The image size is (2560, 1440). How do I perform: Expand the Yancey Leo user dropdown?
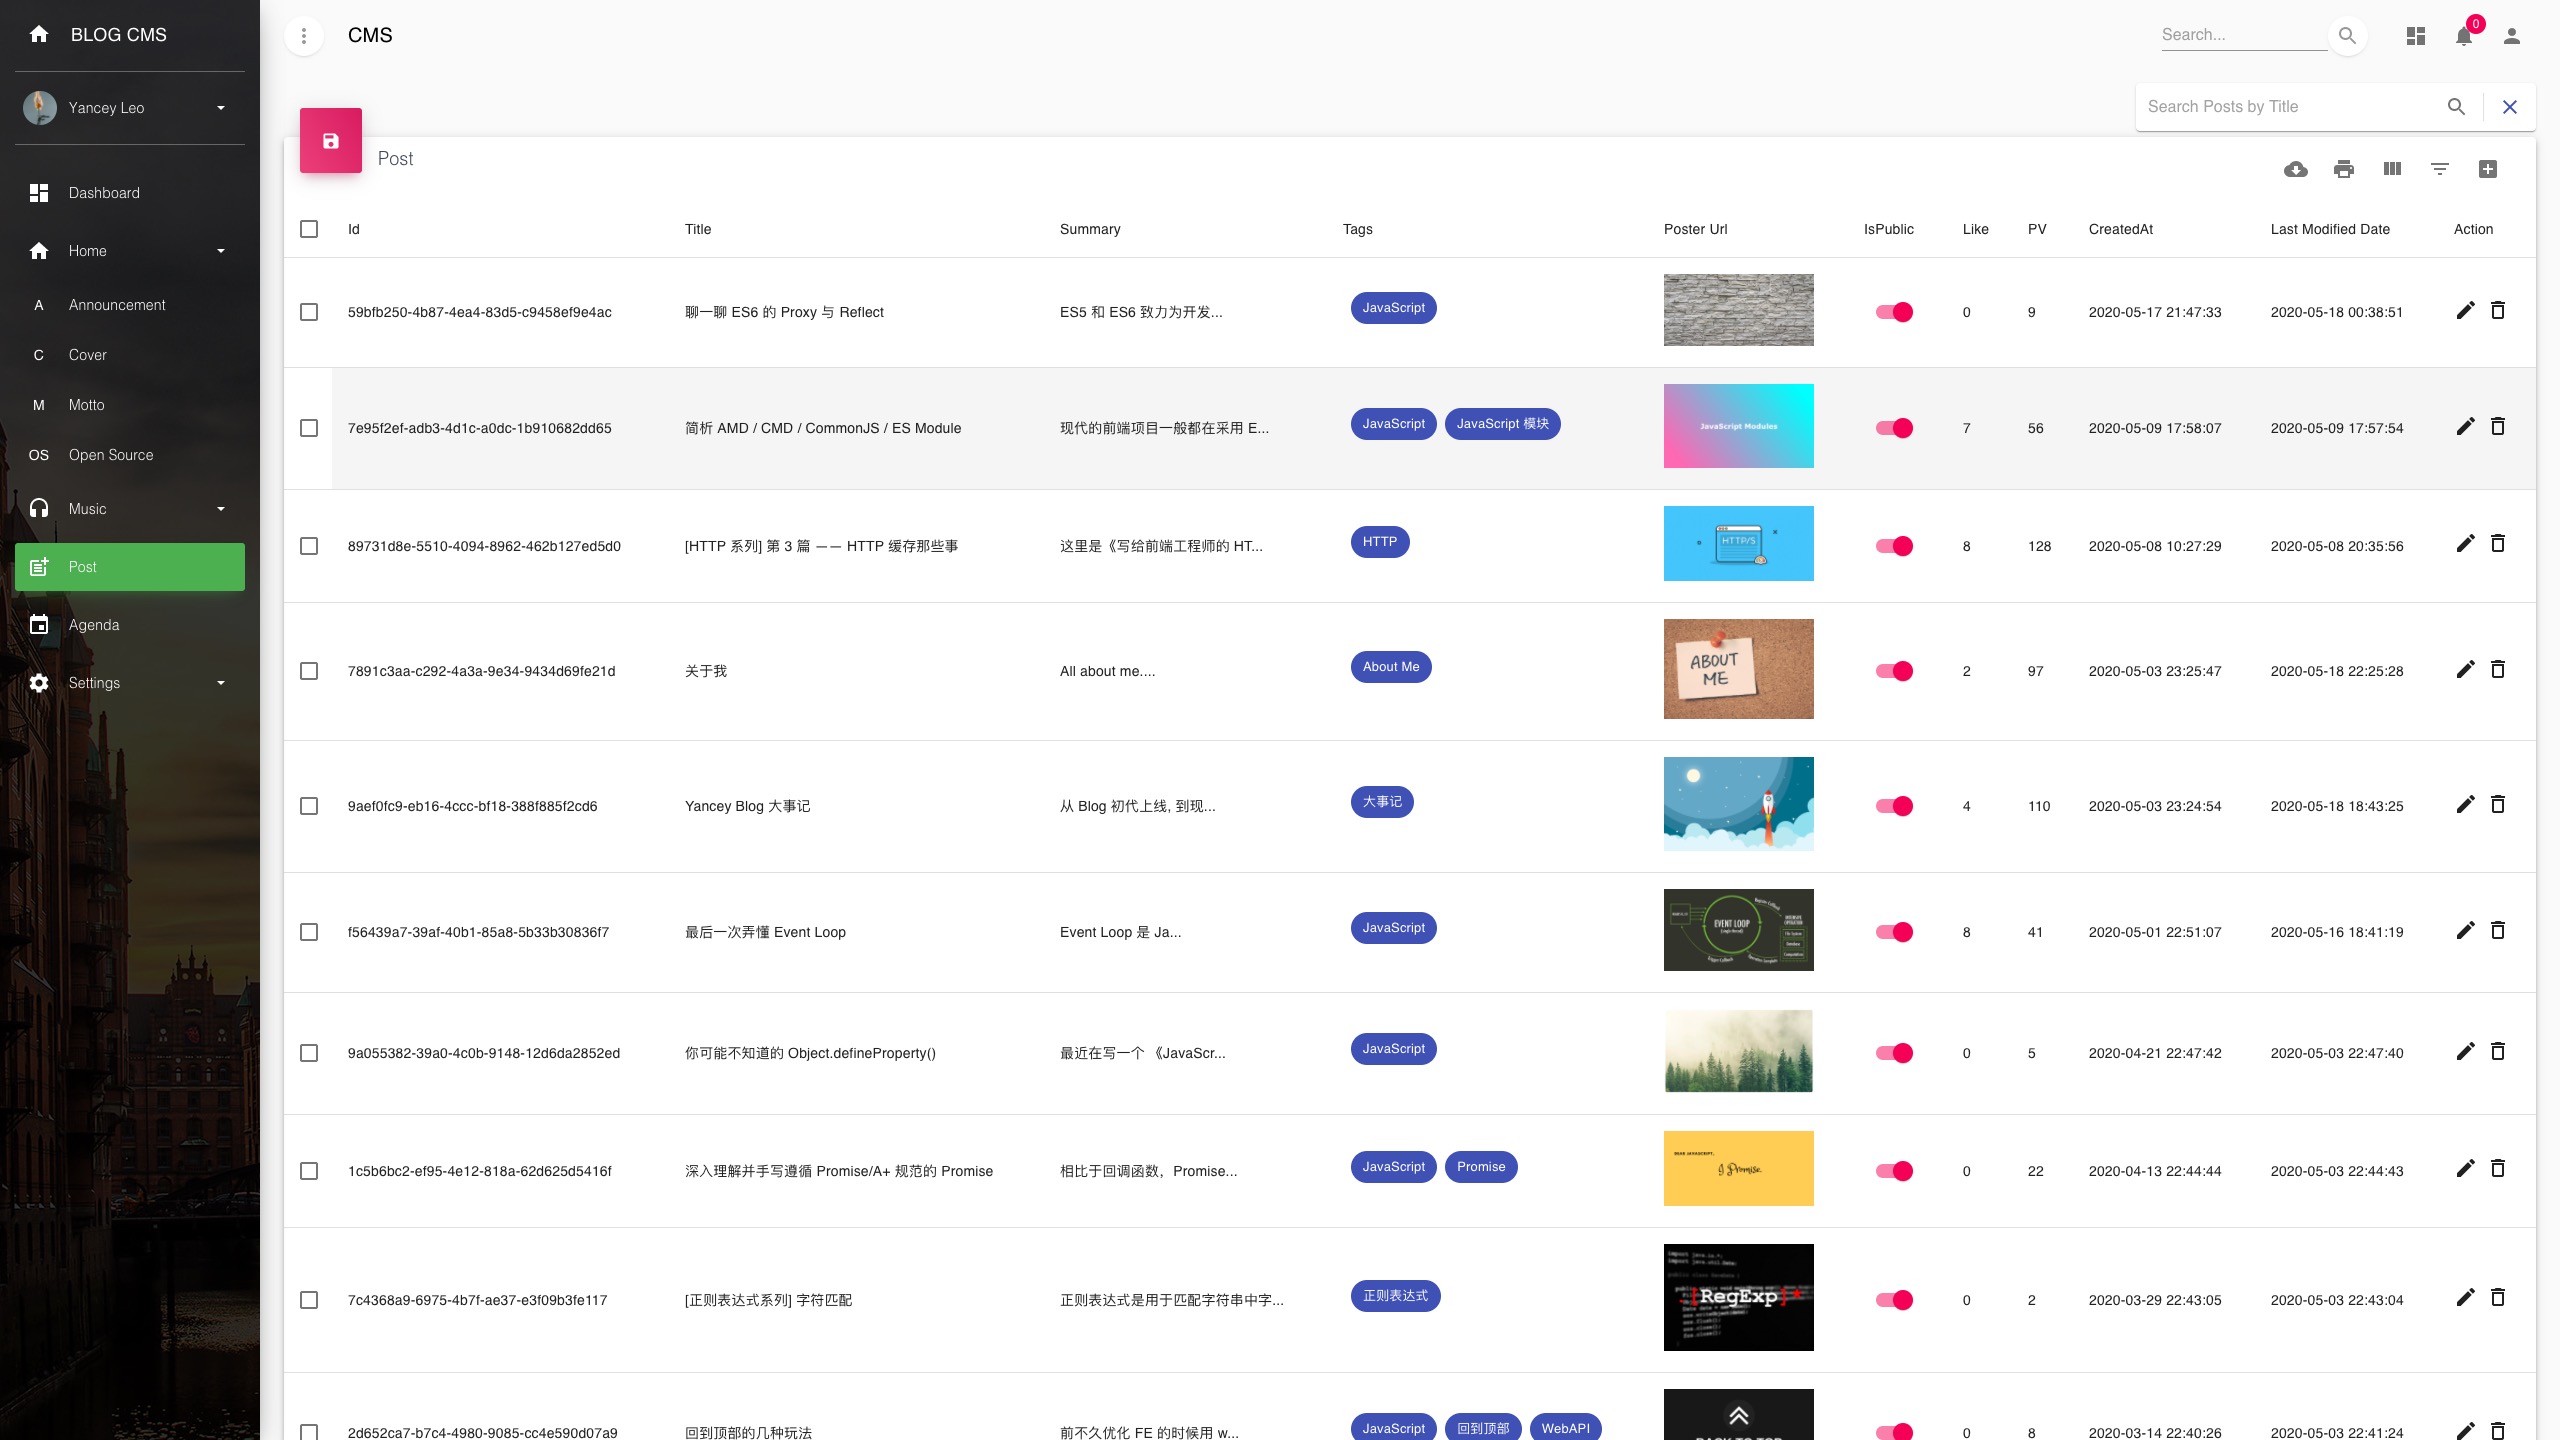point(221,108)
